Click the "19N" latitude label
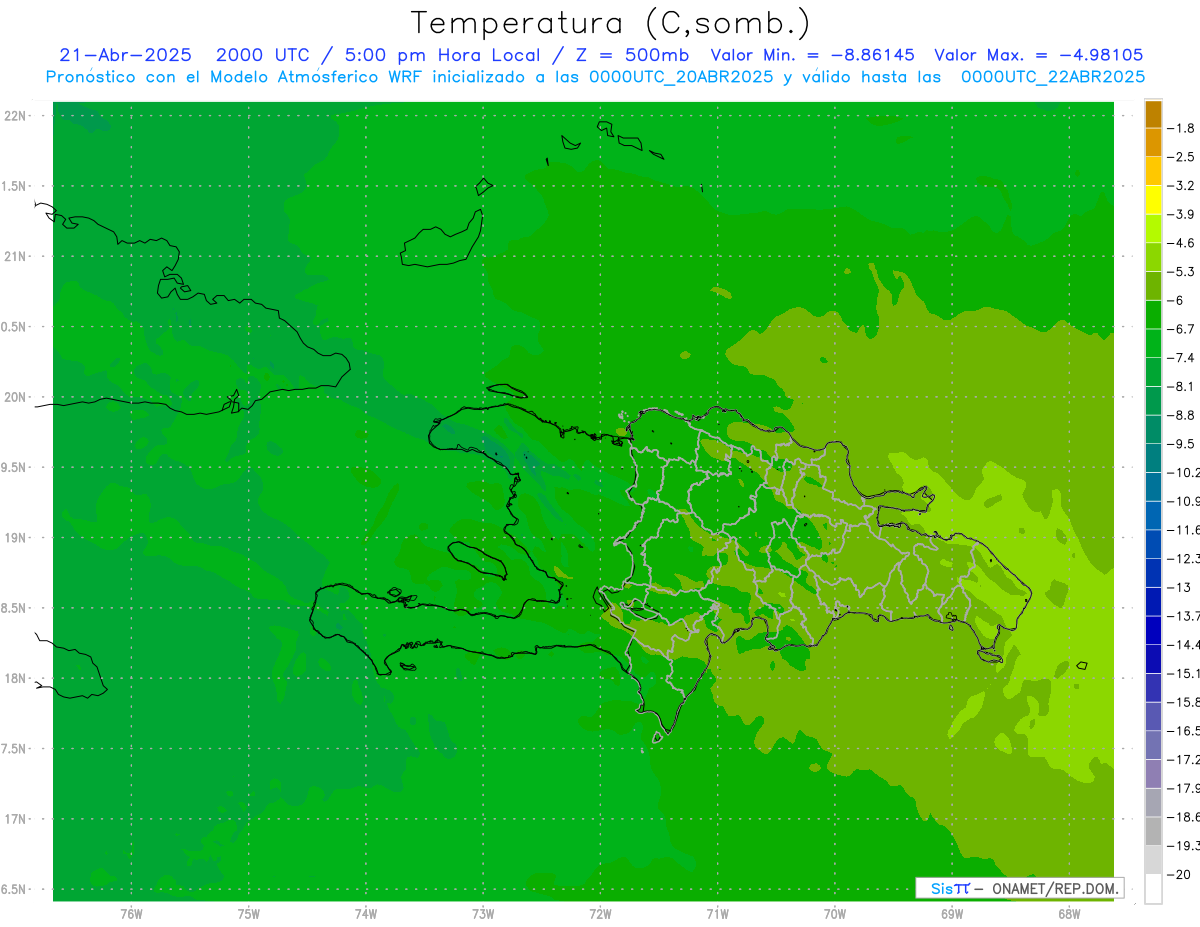 coord(17,538)
